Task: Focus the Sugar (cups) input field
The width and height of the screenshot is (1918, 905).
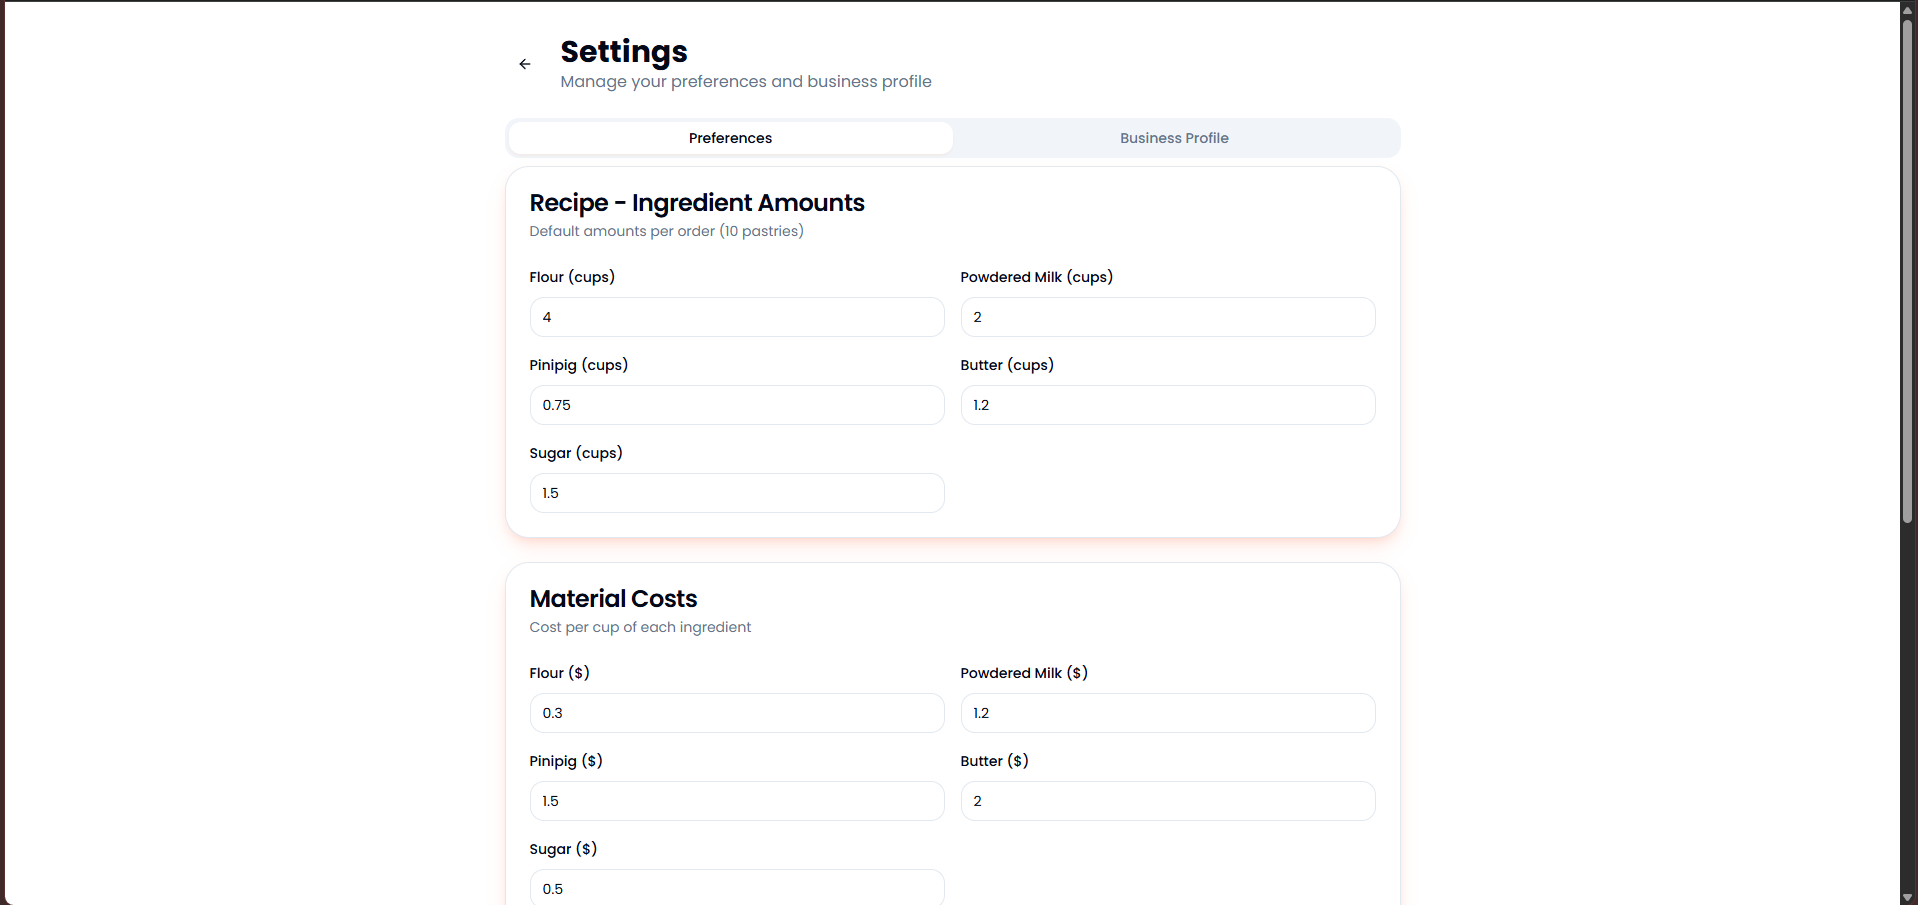Action: tap(737, 493)
